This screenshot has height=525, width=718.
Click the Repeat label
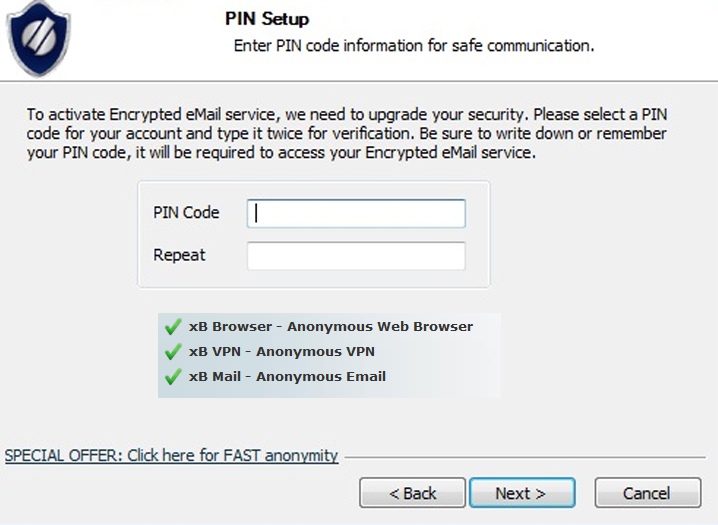179,255
